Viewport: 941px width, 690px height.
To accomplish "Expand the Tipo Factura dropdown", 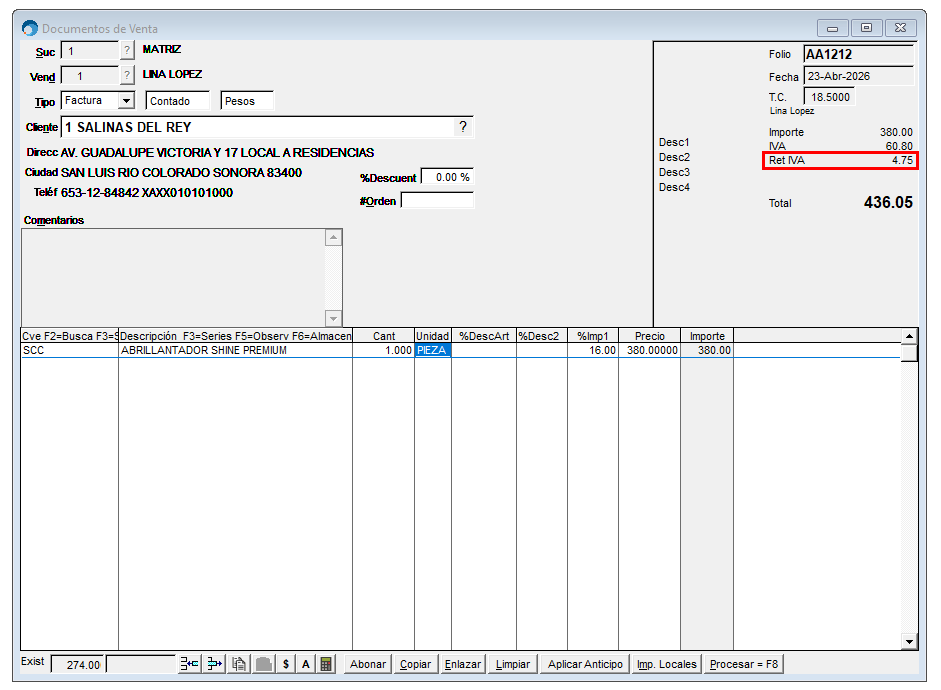I will pyautogui.click(x=126, y=101).
